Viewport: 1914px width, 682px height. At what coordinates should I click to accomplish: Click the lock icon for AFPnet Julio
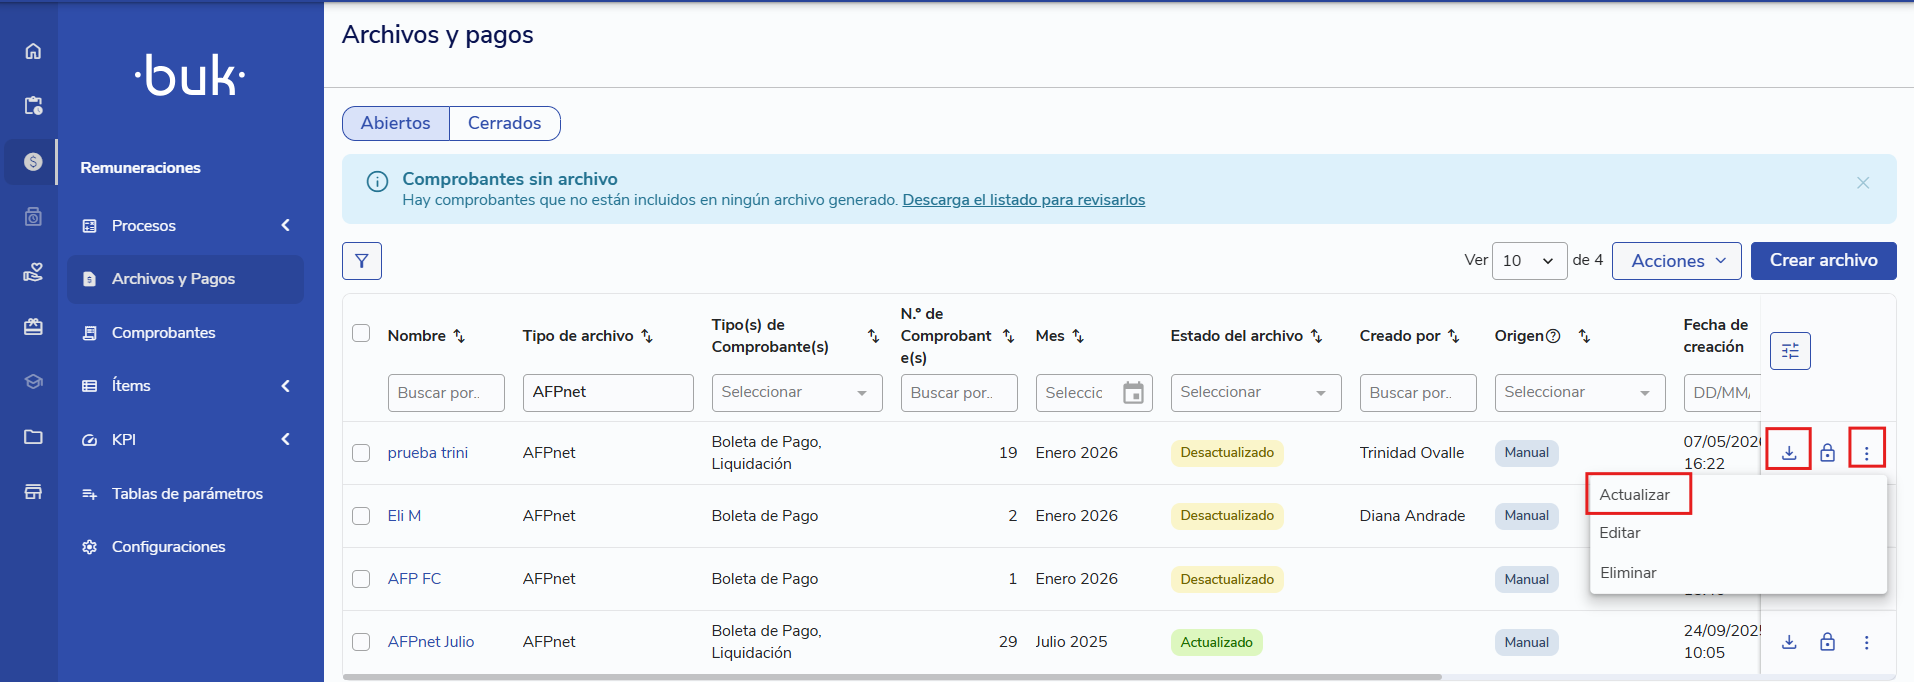(1827, 642)
